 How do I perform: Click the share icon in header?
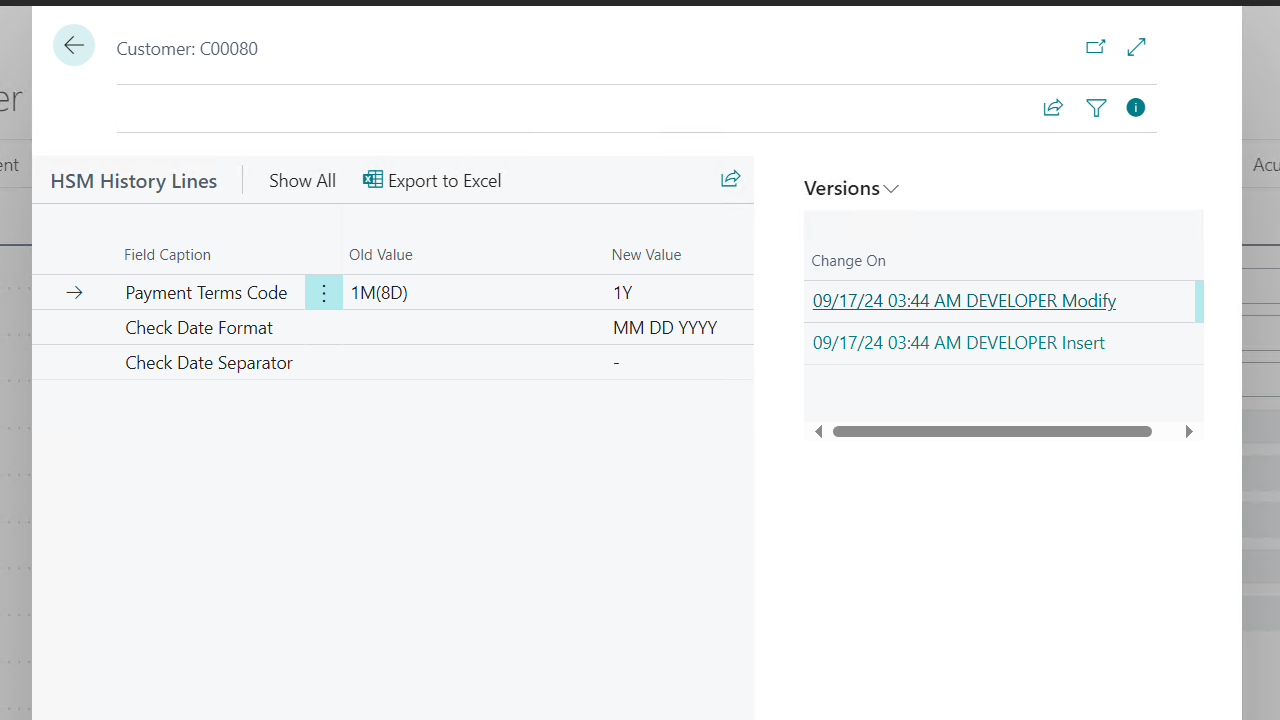click(x=1052, y=108)
